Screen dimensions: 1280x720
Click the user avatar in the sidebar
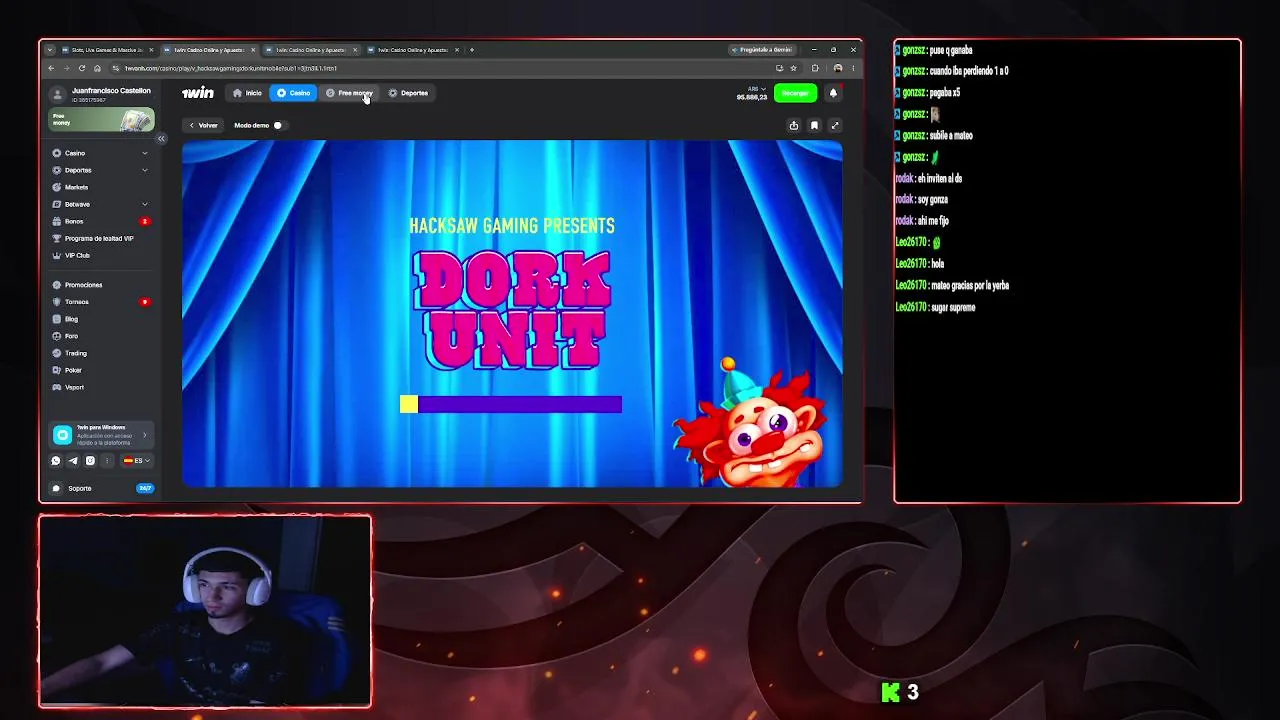[x=58, y=94]
